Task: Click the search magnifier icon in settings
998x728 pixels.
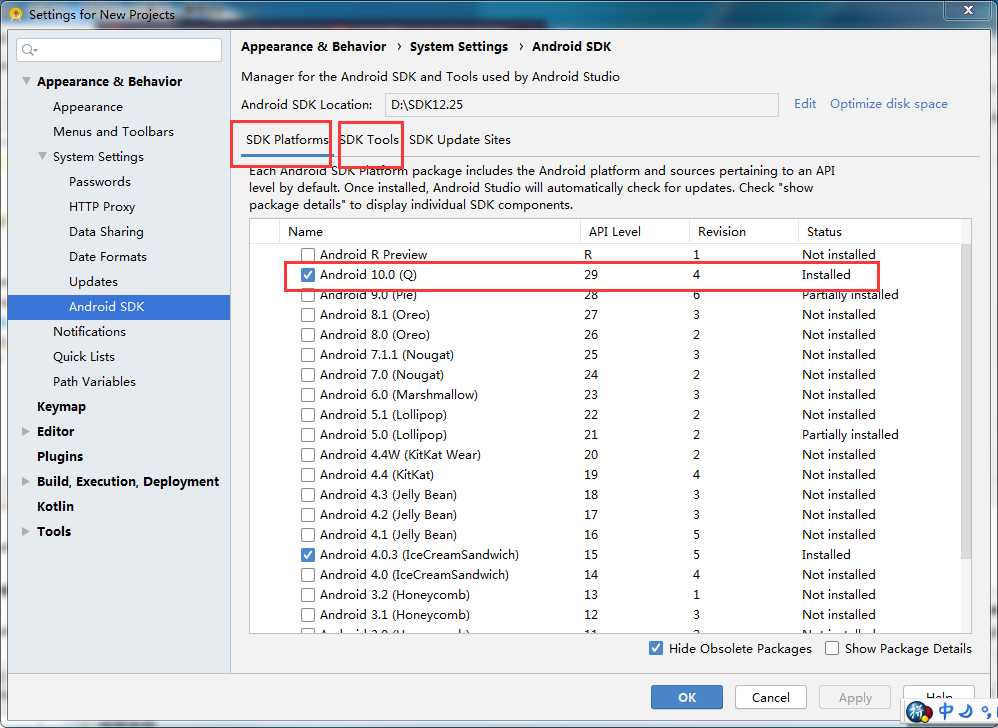Action: [29, 50]
